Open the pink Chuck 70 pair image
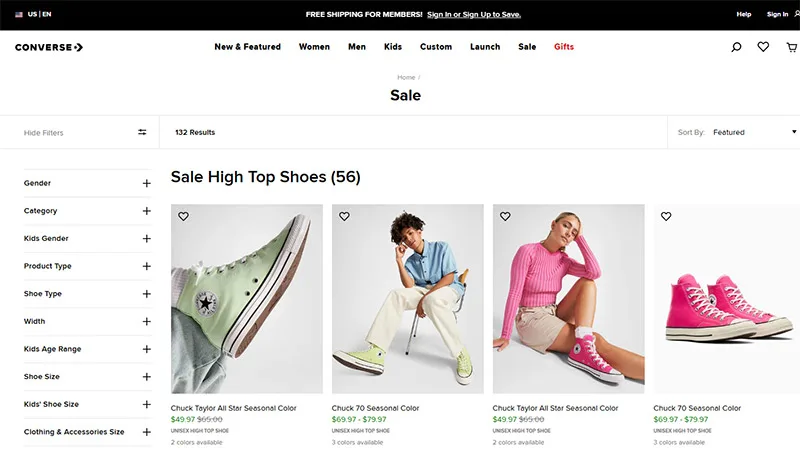Viewport: 800px width, 449px height. point(727,299)
